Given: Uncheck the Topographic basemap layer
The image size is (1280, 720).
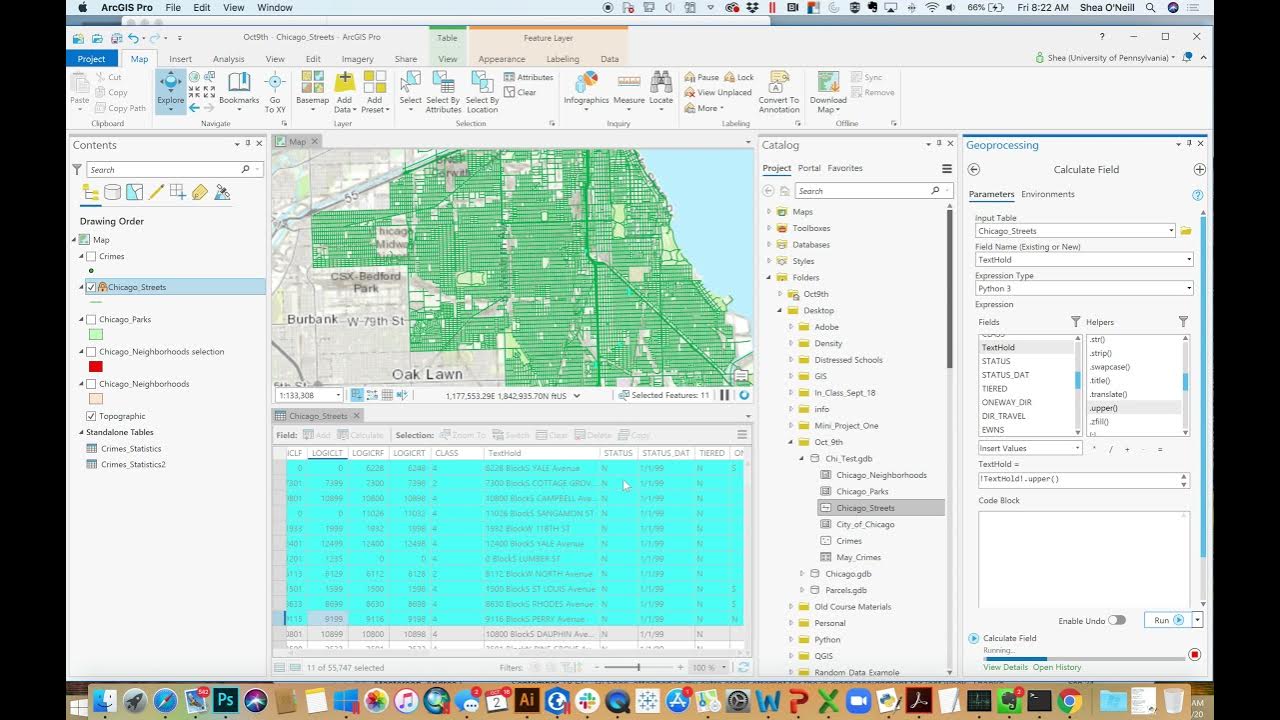Looking at the screenshot, I should pyautogui.click(x=92, y=416).
